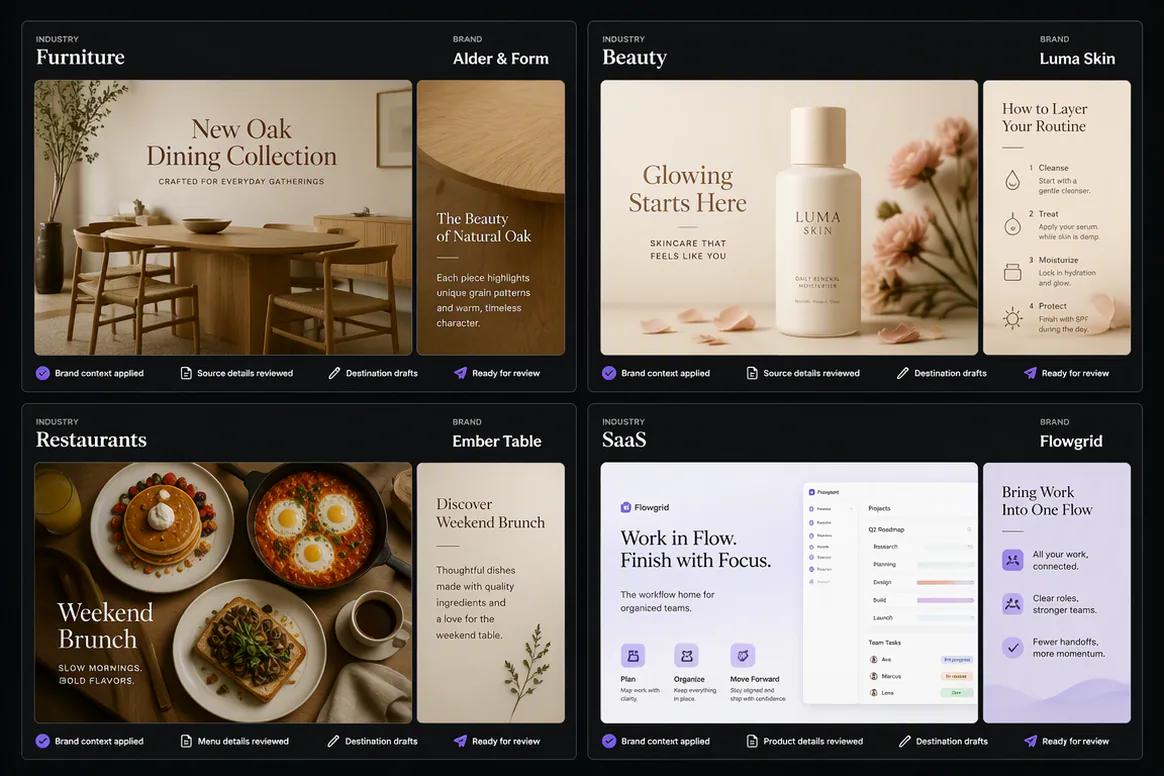Open the 'How to Layer Your Routine' card
This screenshot has height=776, width=1164.
(1057, 218)
